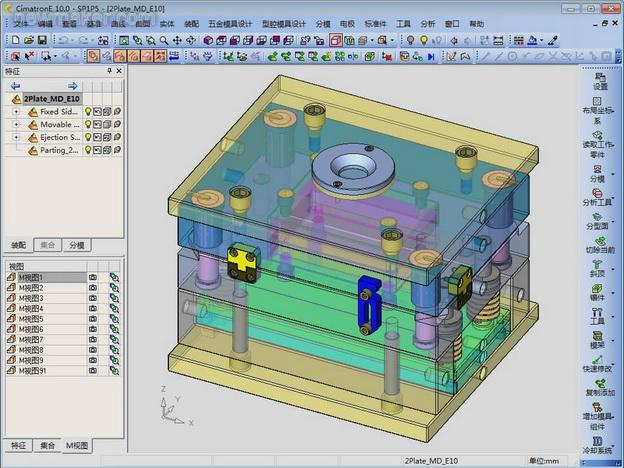The width and height of the screenshot is (624, 468).
Task: Click 复制添加 in the right guide bar
Action: 600,388
